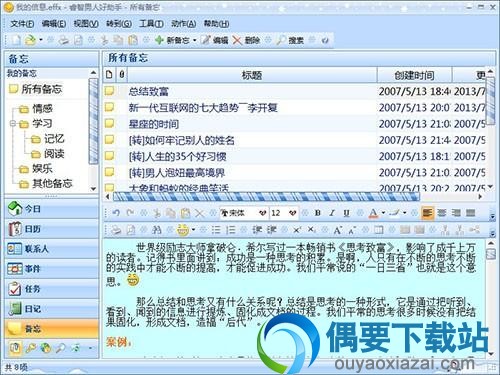The height and width of the screenshot is (375, 500).
Task: Open the 日记 diary section
Action: 52,309
